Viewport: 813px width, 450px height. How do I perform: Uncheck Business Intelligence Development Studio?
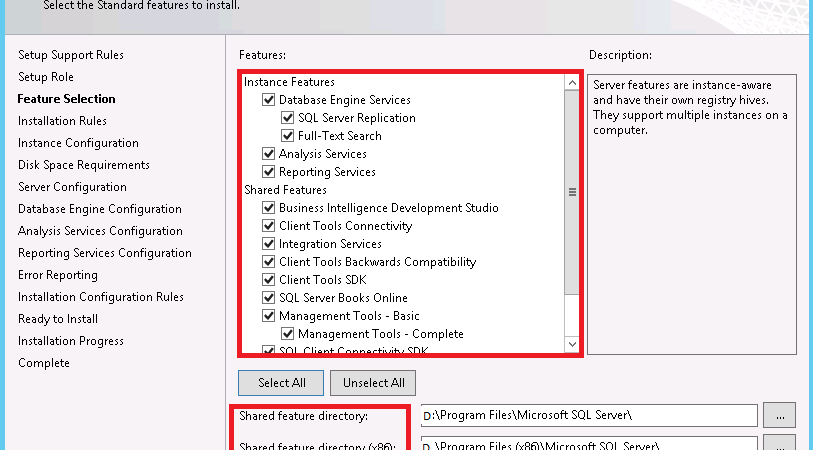coord(268,208)
